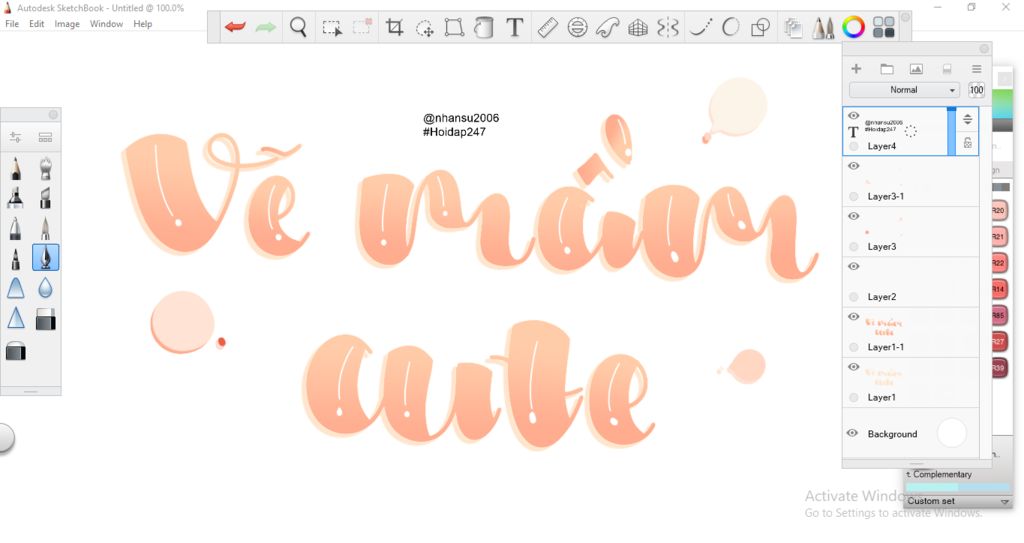Open the Normal blend mode dropdown
This screenshot has width=1024, height=543.
[x=904, y=90]
